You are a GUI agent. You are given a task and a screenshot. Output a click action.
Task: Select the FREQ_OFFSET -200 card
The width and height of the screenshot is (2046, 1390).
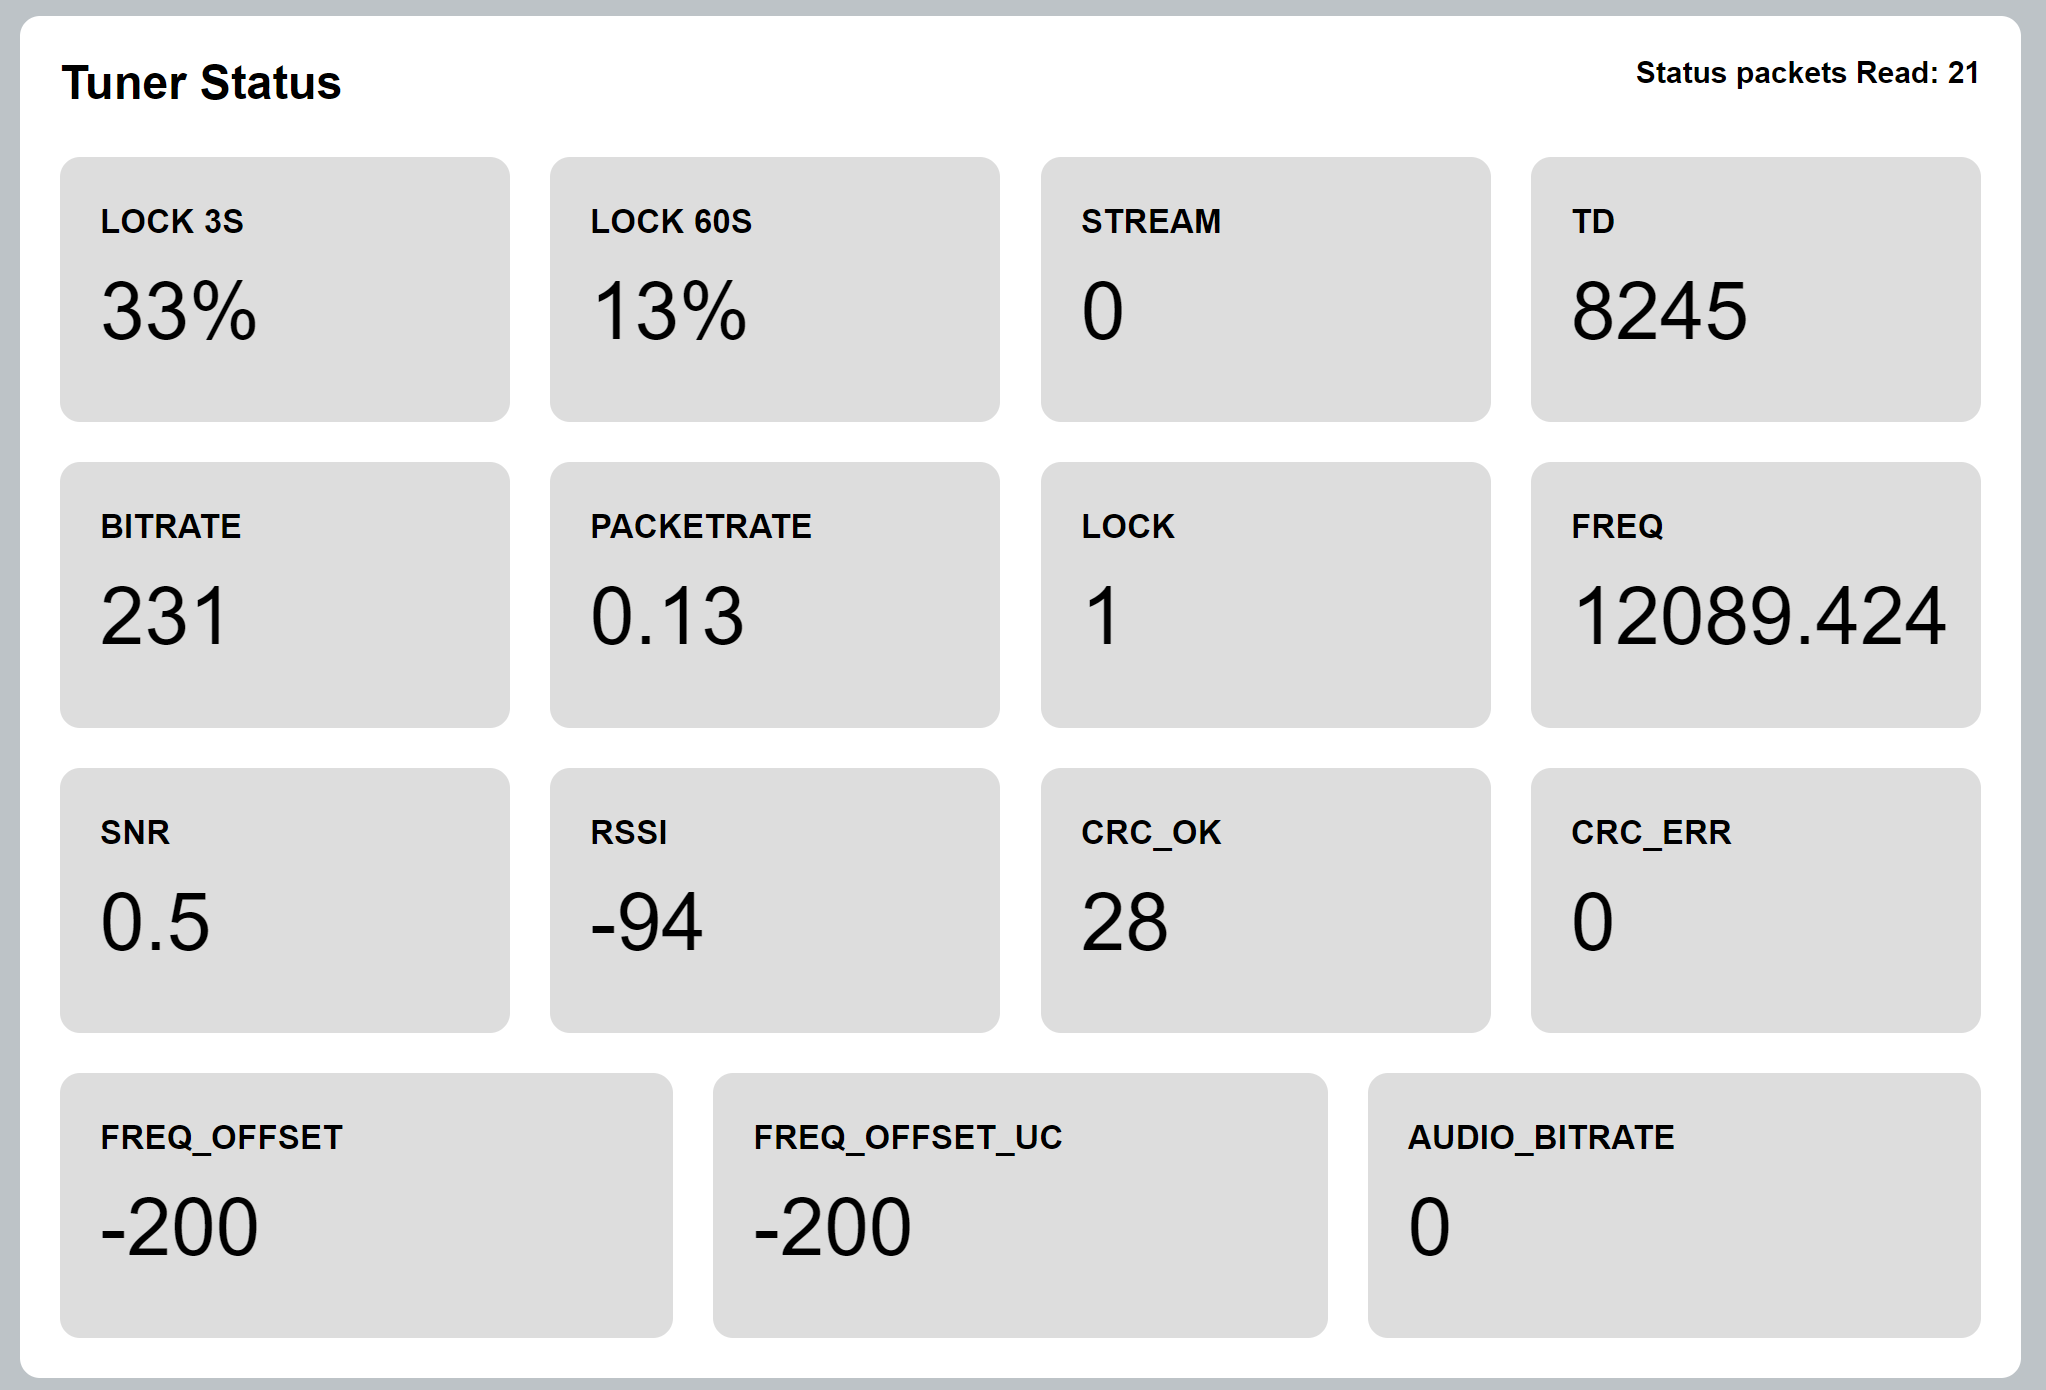click(x=366, y=1206)
